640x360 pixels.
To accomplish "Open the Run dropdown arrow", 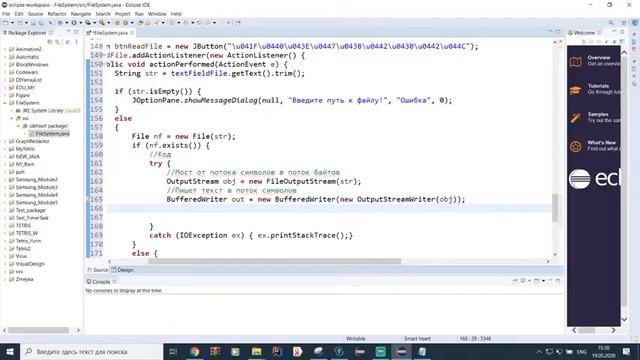I will (80, 23).
